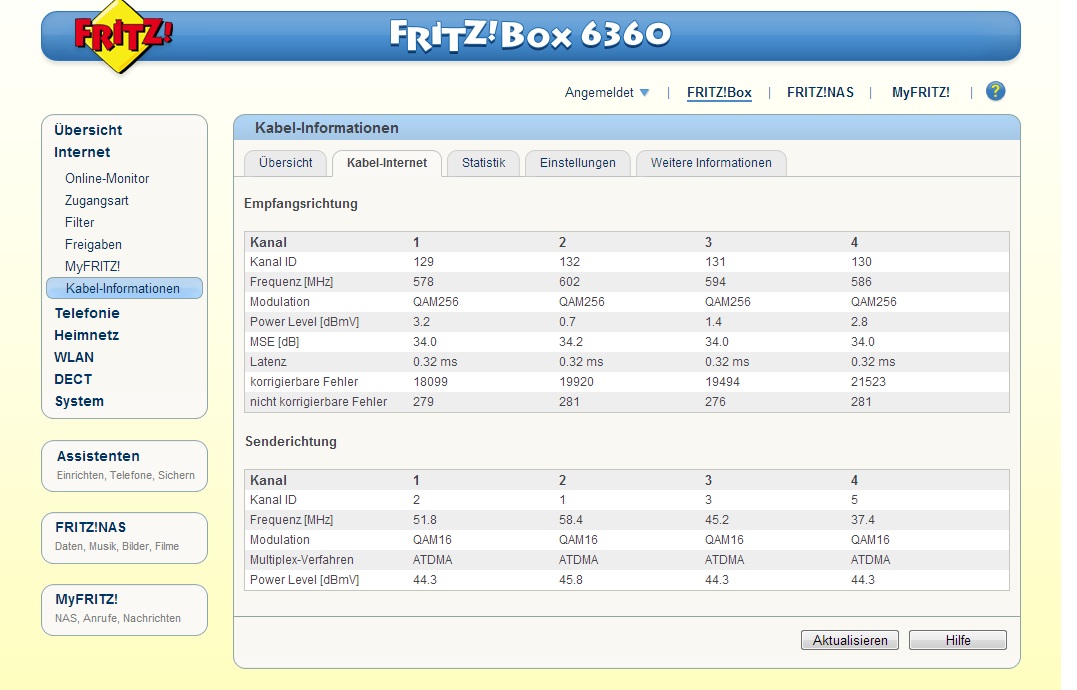Open the Freigaben sidebar entry
Viewport: 1077px width, 690px height.
(93, 244)
